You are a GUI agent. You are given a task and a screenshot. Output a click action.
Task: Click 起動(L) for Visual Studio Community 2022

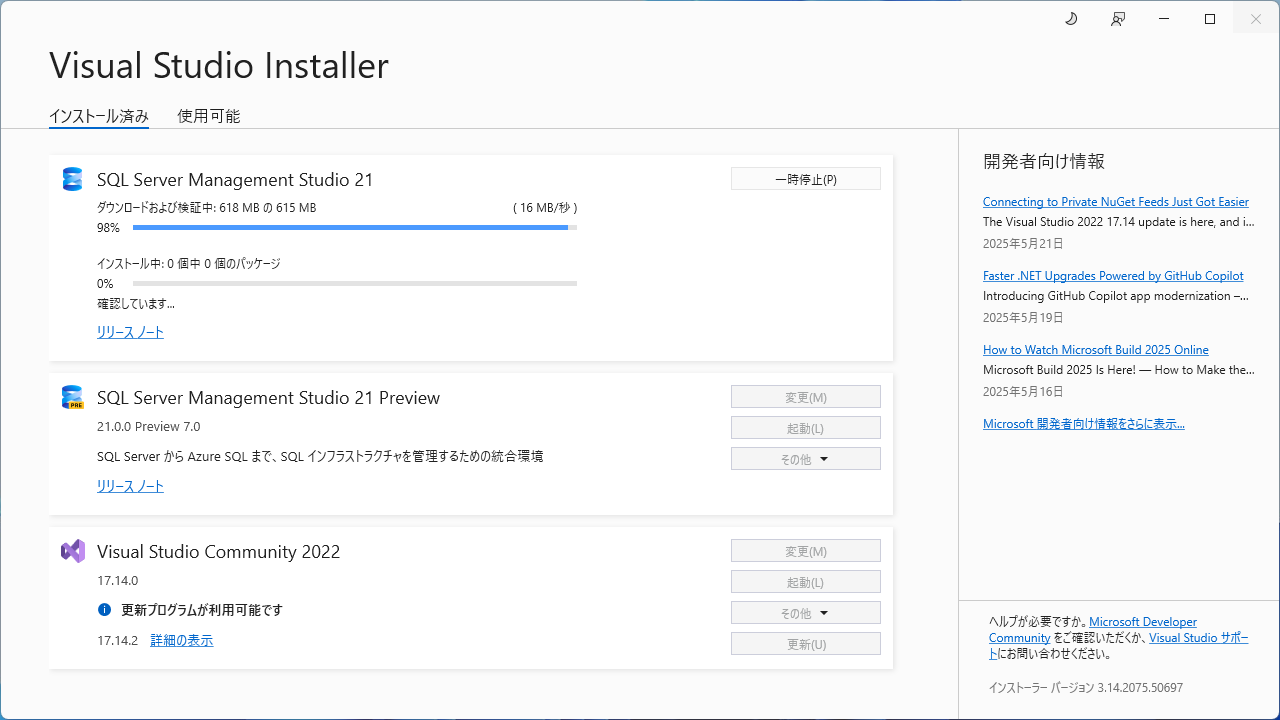[x=806, y=582]
